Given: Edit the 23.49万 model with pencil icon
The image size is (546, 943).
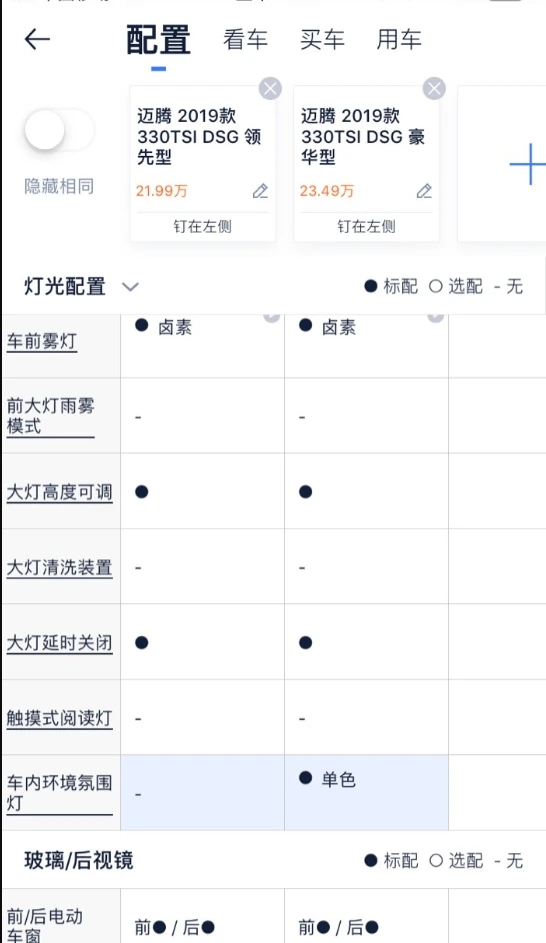Looking at the screenshot, I should click(424, 191).
